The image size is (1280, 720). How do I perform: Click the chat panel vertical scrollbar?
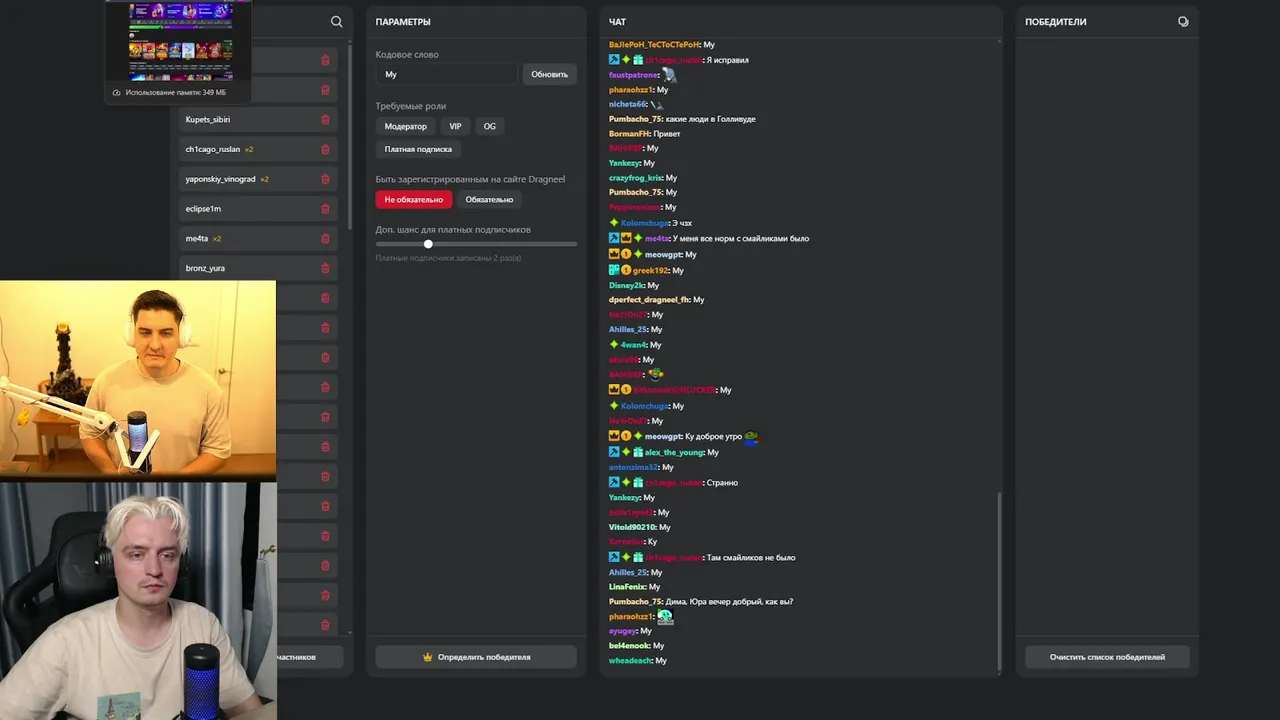click(x=999, y=582)
